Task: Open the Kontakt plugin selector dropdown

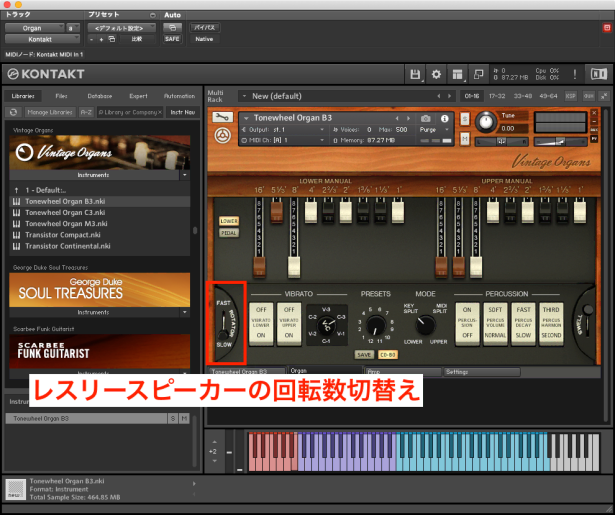Action: tap(42, 39)
